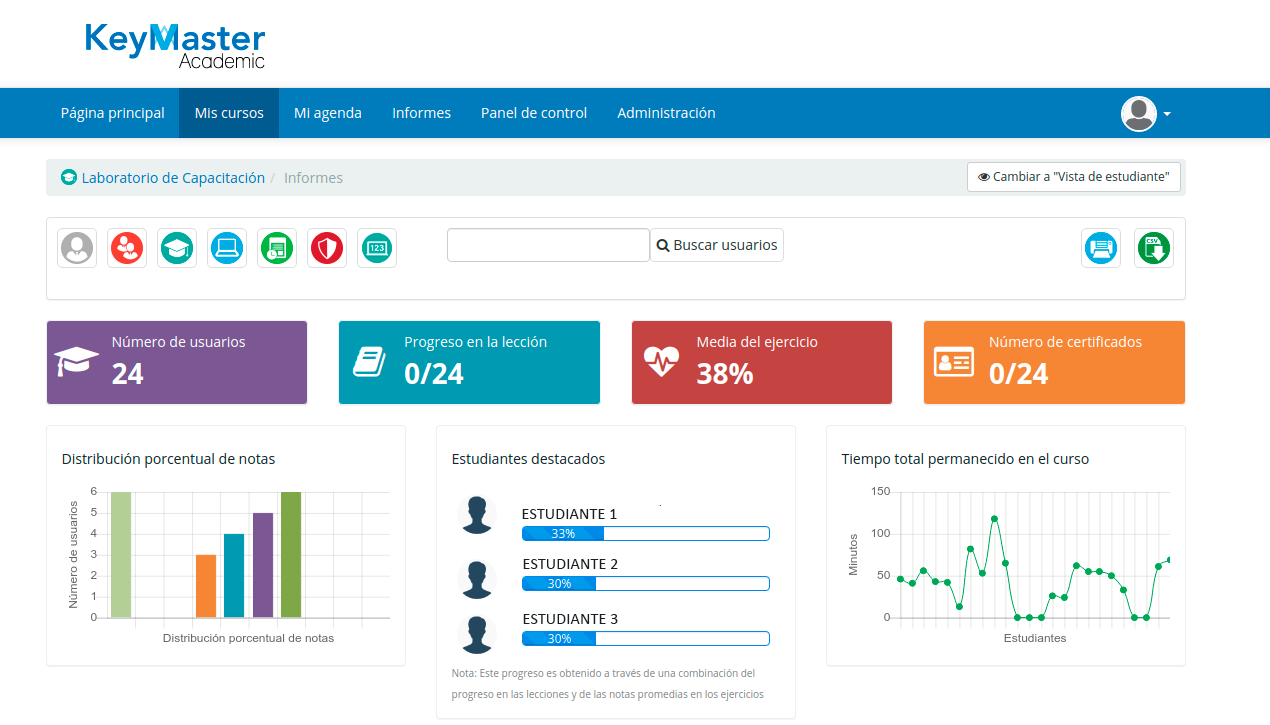Screen dimensions: 1270x725
Task: Click ESTUDIANTE 1's 33% progress bar
Action: click(x=645, y=533)
